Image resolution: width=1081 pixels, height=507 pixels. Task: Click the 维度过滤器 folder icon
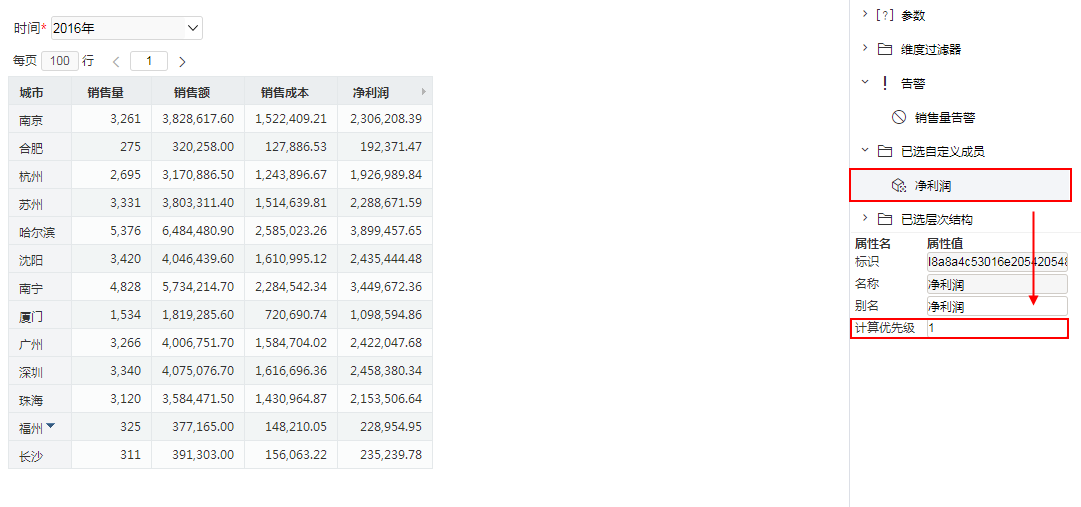pos(885,49)
